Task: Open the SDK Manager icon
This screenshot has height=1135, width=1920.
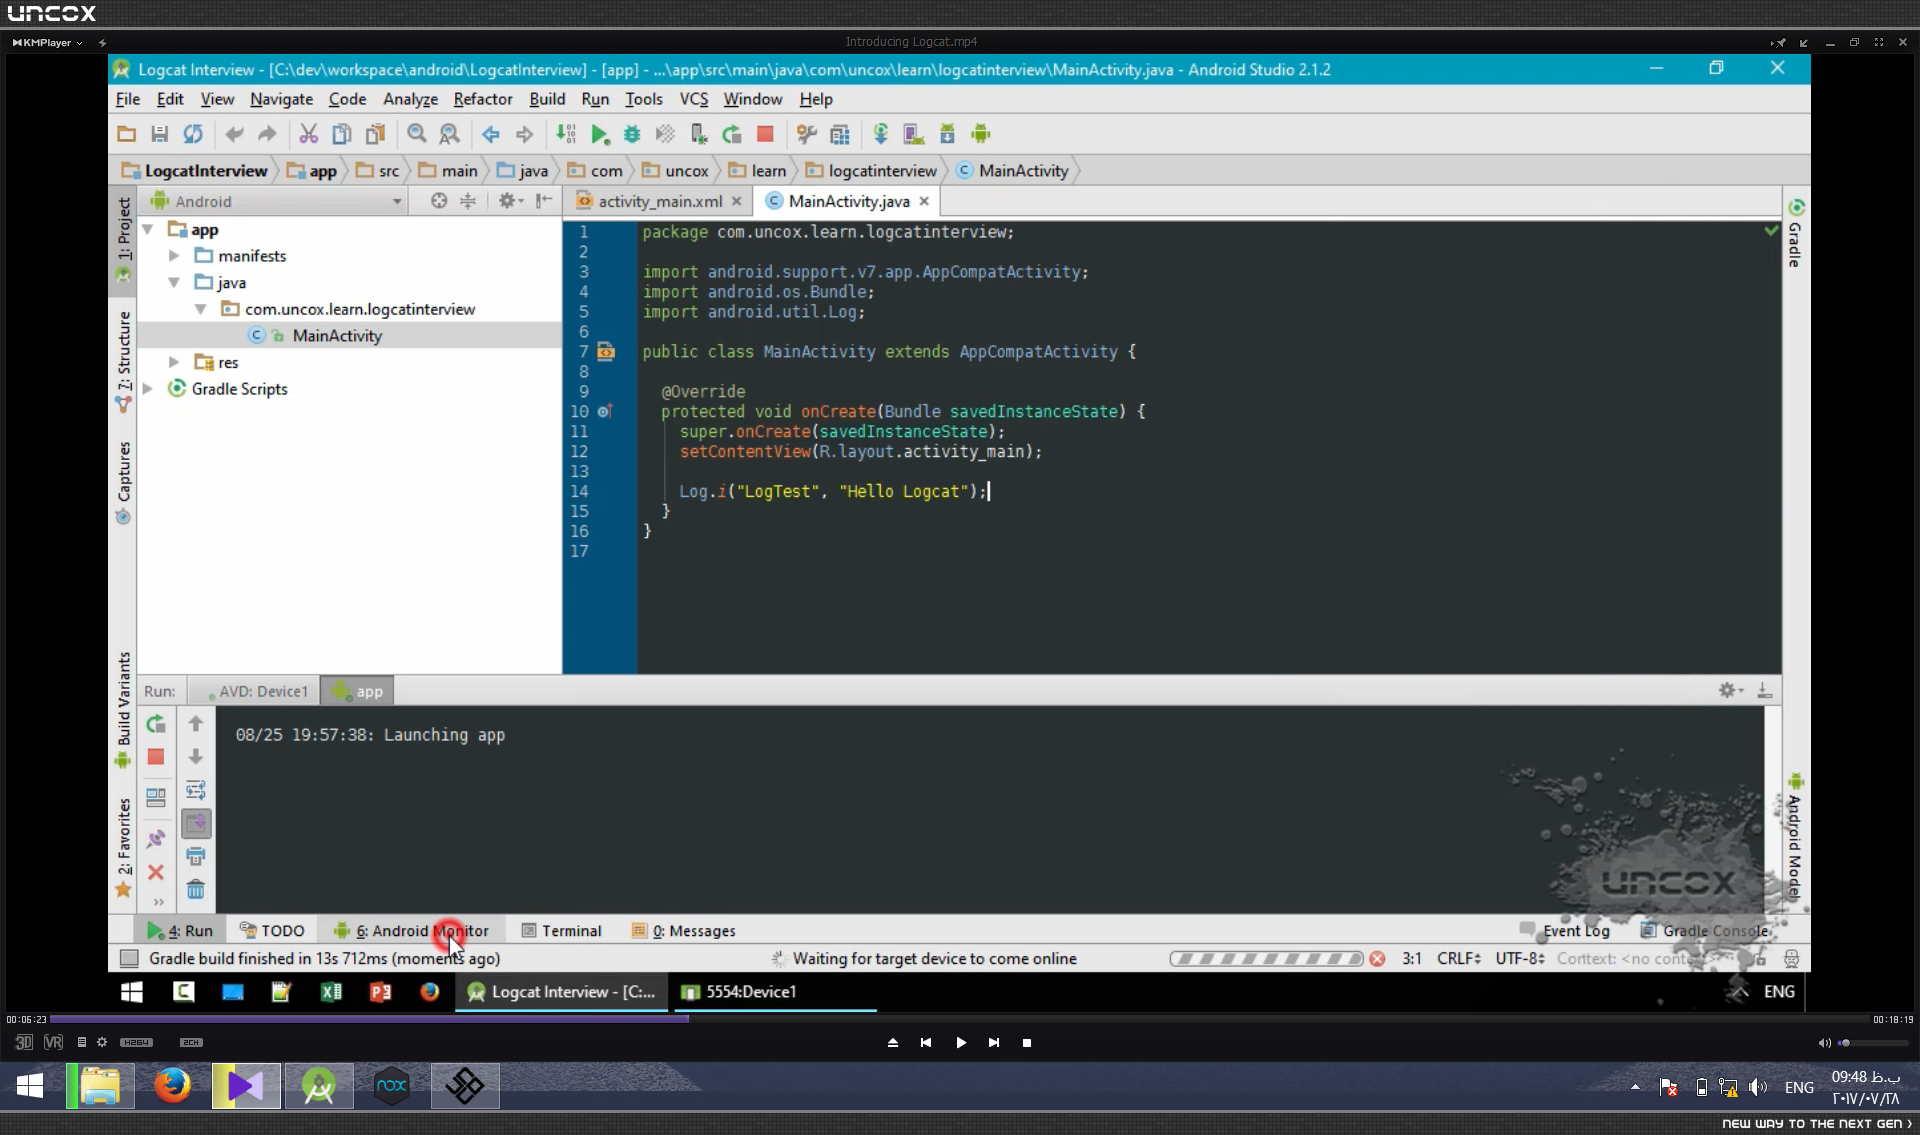Action: (x=947, y=134)
